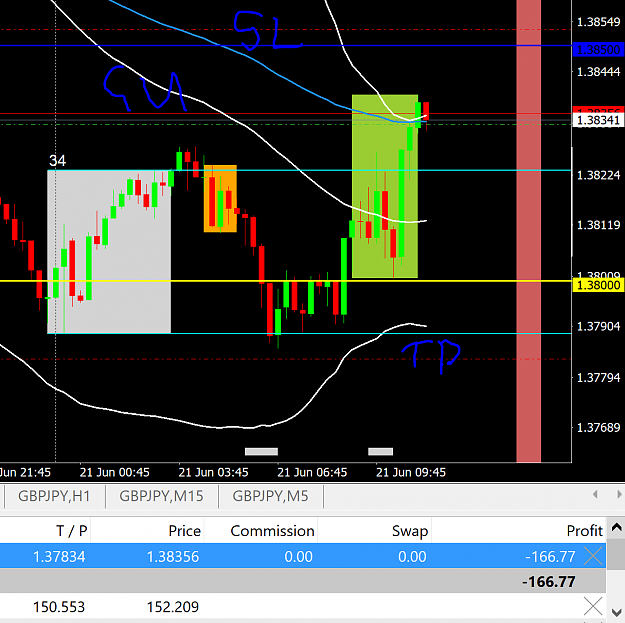This screenshot has height=623, width=625.
Task: Switch to the GBPJPY,M5 chart tab
Action: click(x=271, y=496)
